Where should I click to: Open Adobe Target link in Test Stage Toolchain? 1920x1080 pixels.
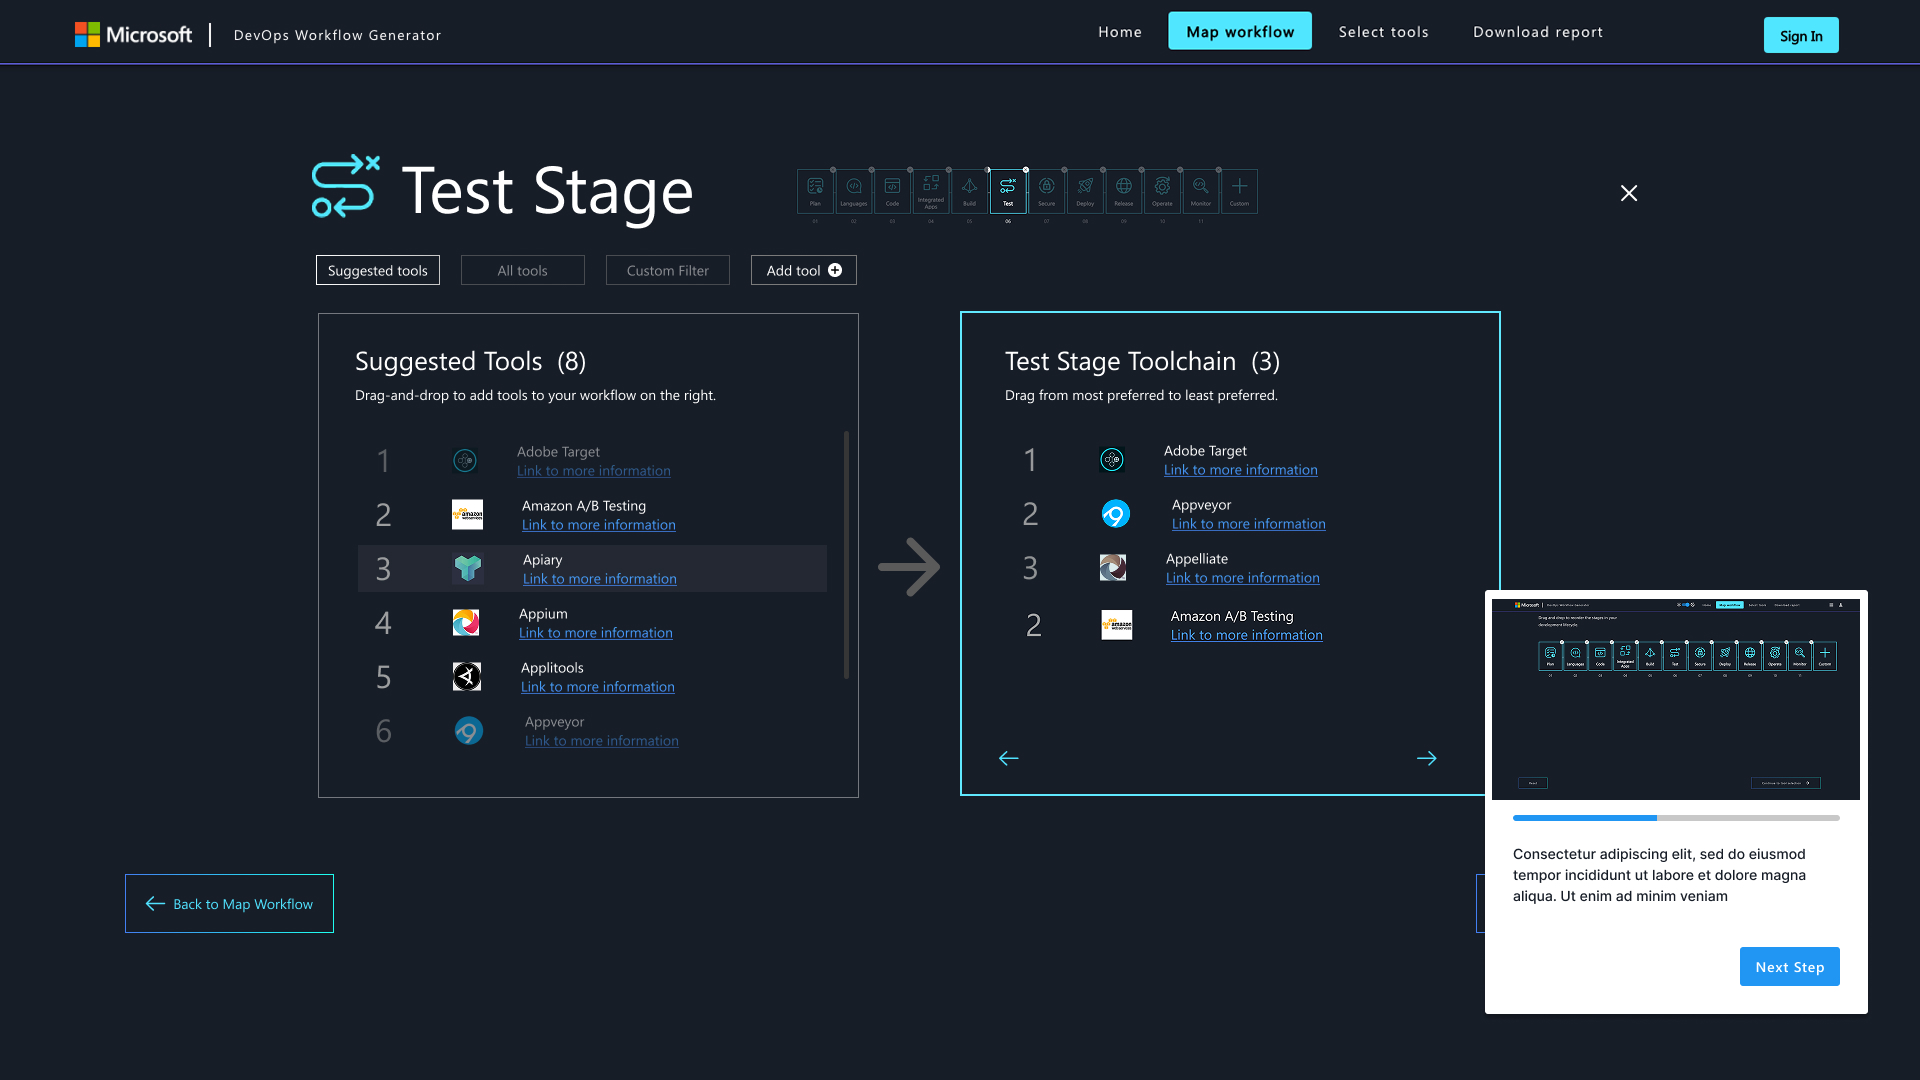[x=1241, y=470]
